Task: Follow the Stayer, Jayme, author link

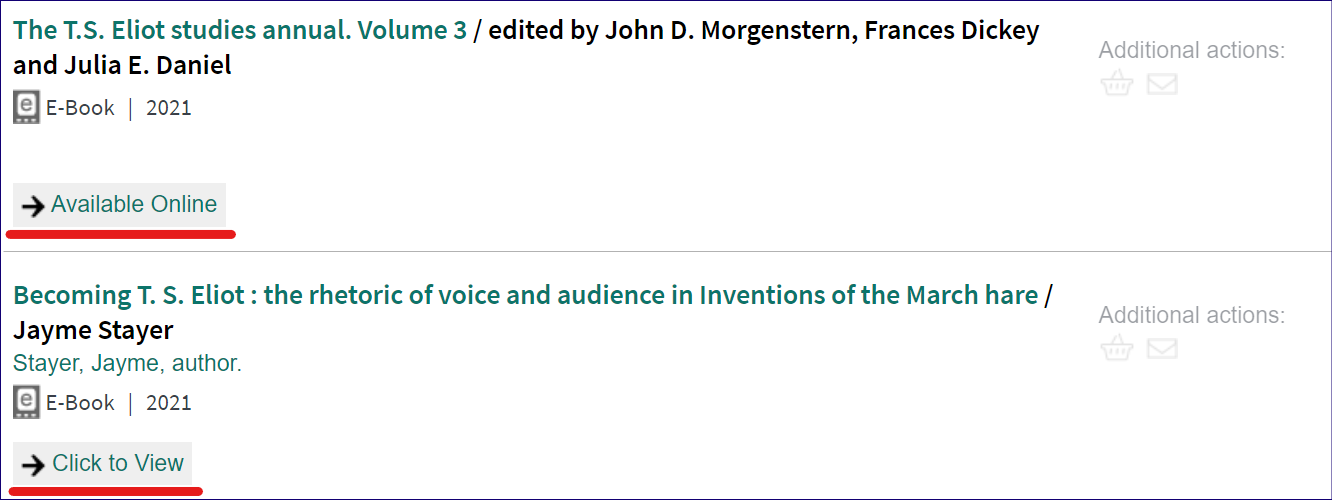Action: click(127, 363)
